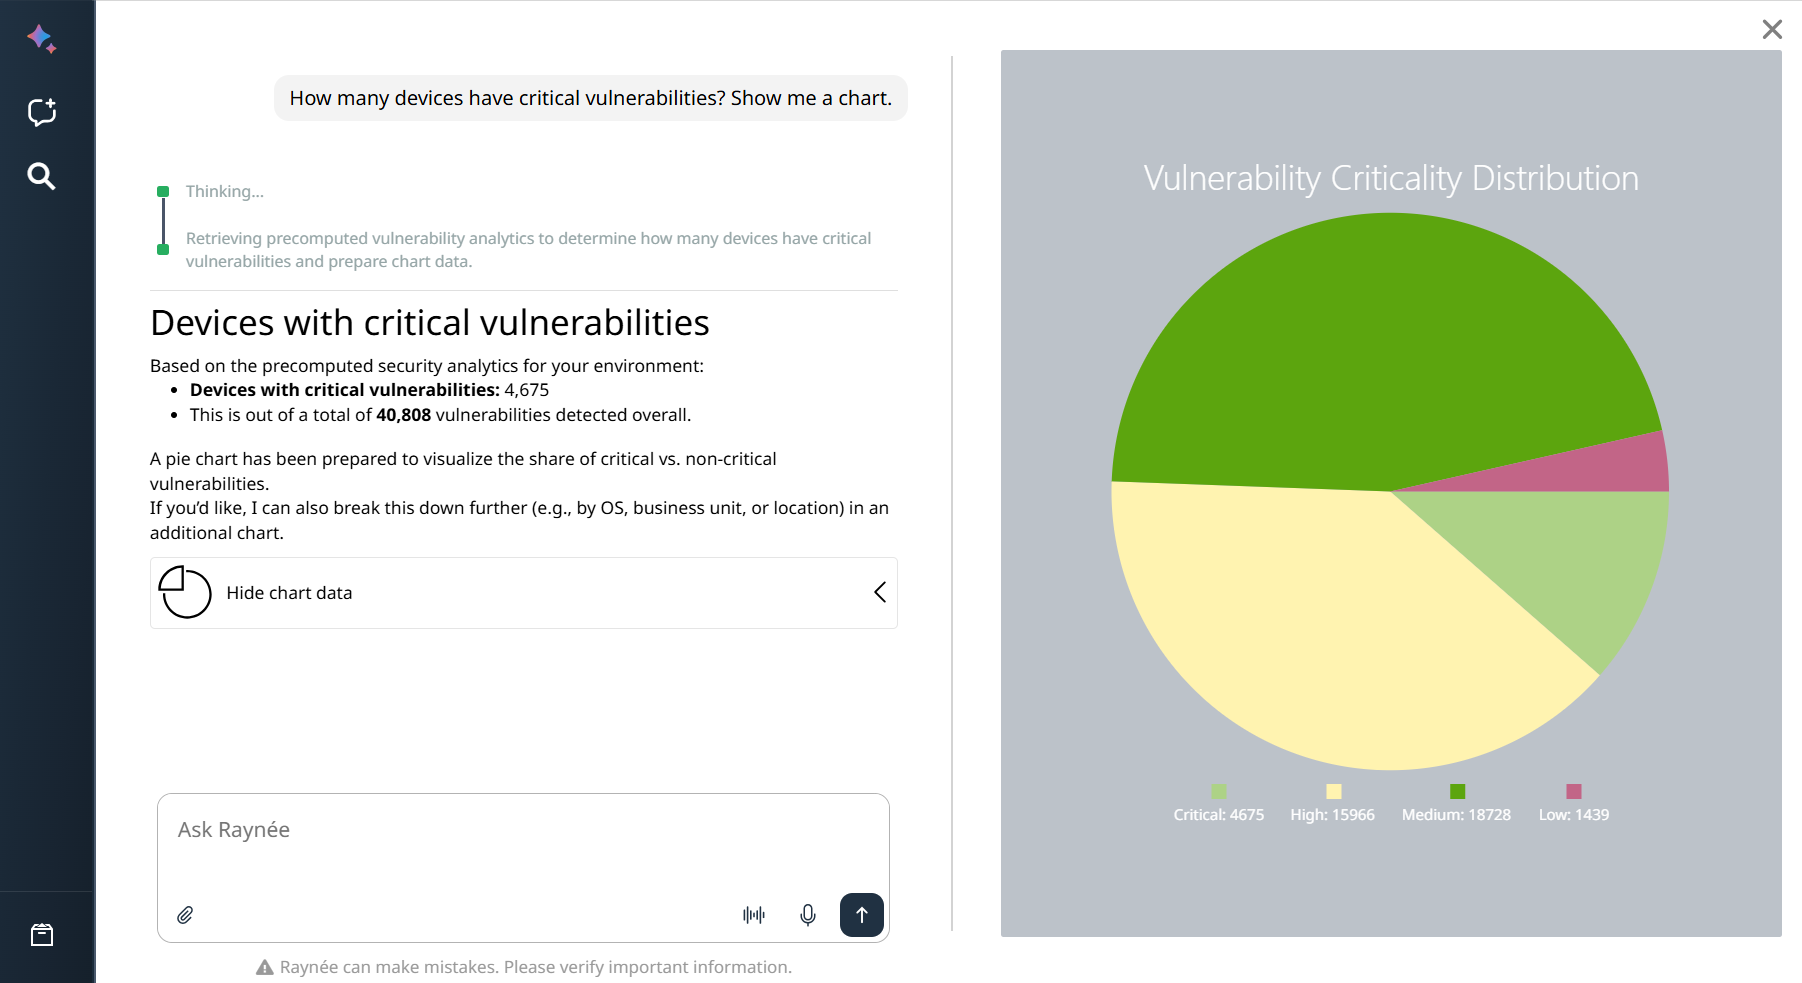
Task: Start a new chat from the sidebar
Action: point(42,111)
